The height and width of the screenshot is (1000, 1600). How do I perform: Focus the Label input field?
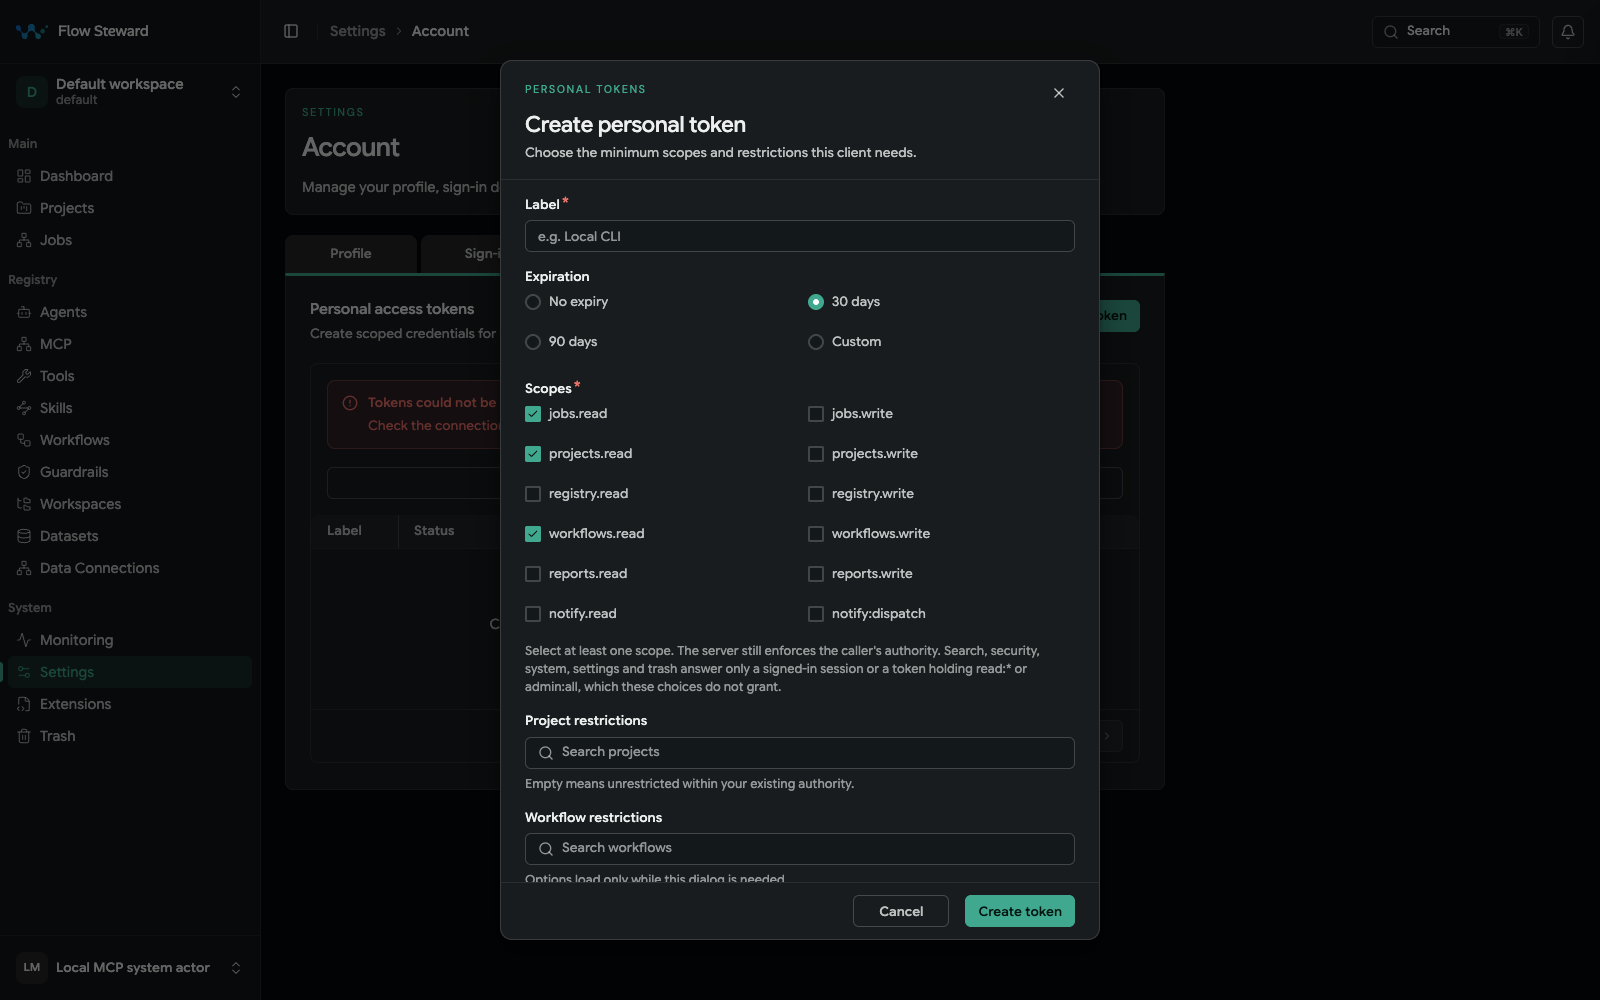[x=800, y=236]
